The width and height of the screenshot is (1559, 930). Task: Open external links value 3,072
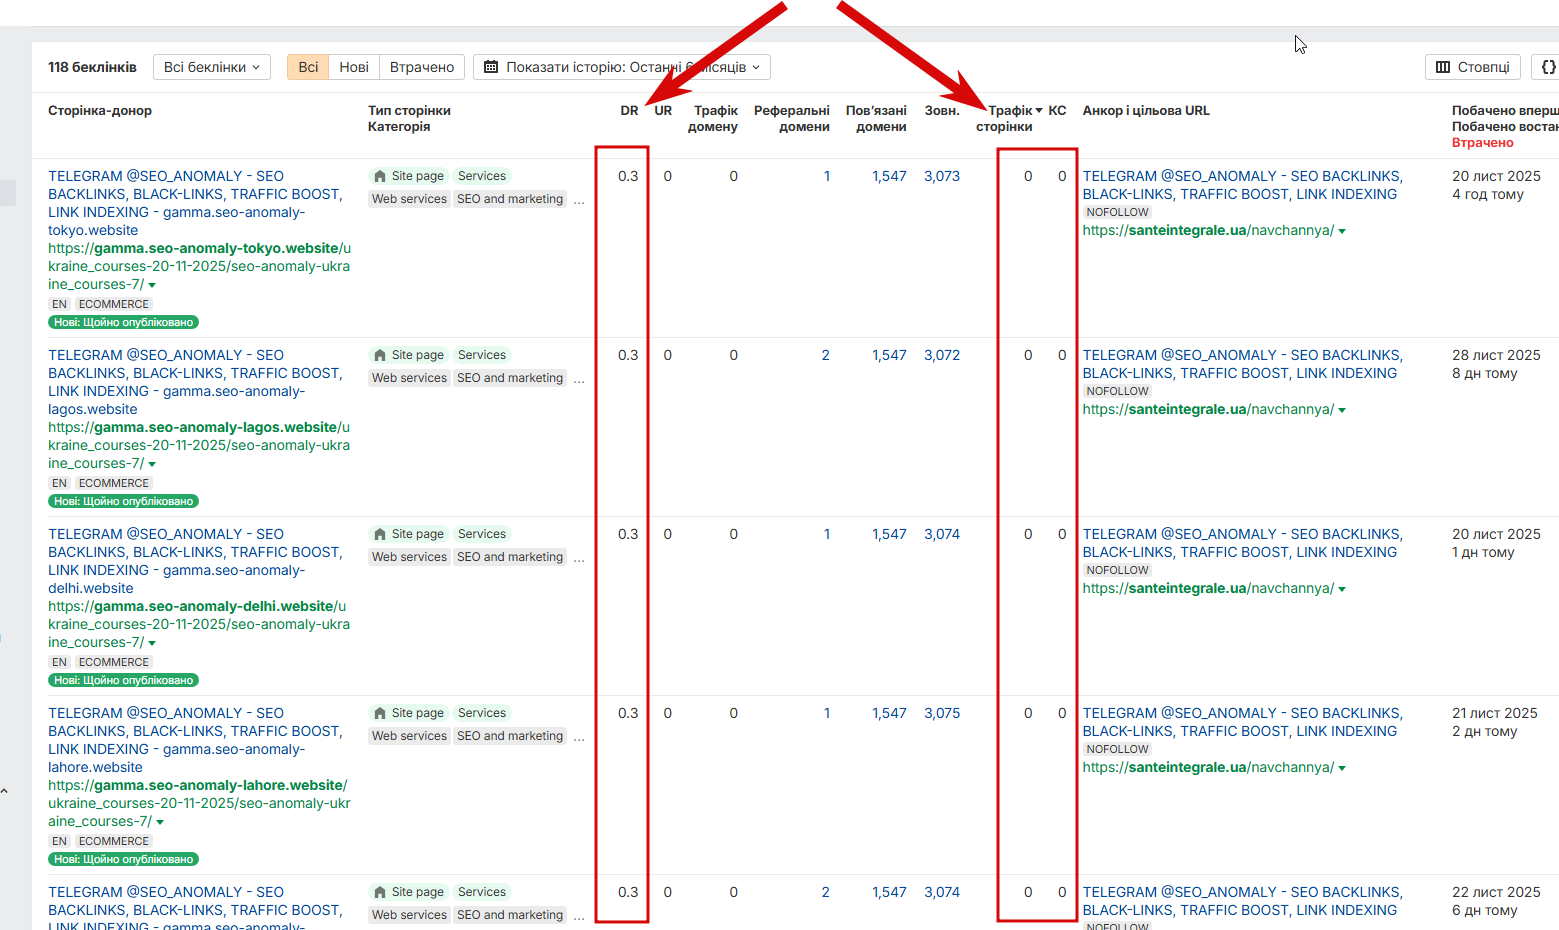pyautogui.click(x=942, y=355)
